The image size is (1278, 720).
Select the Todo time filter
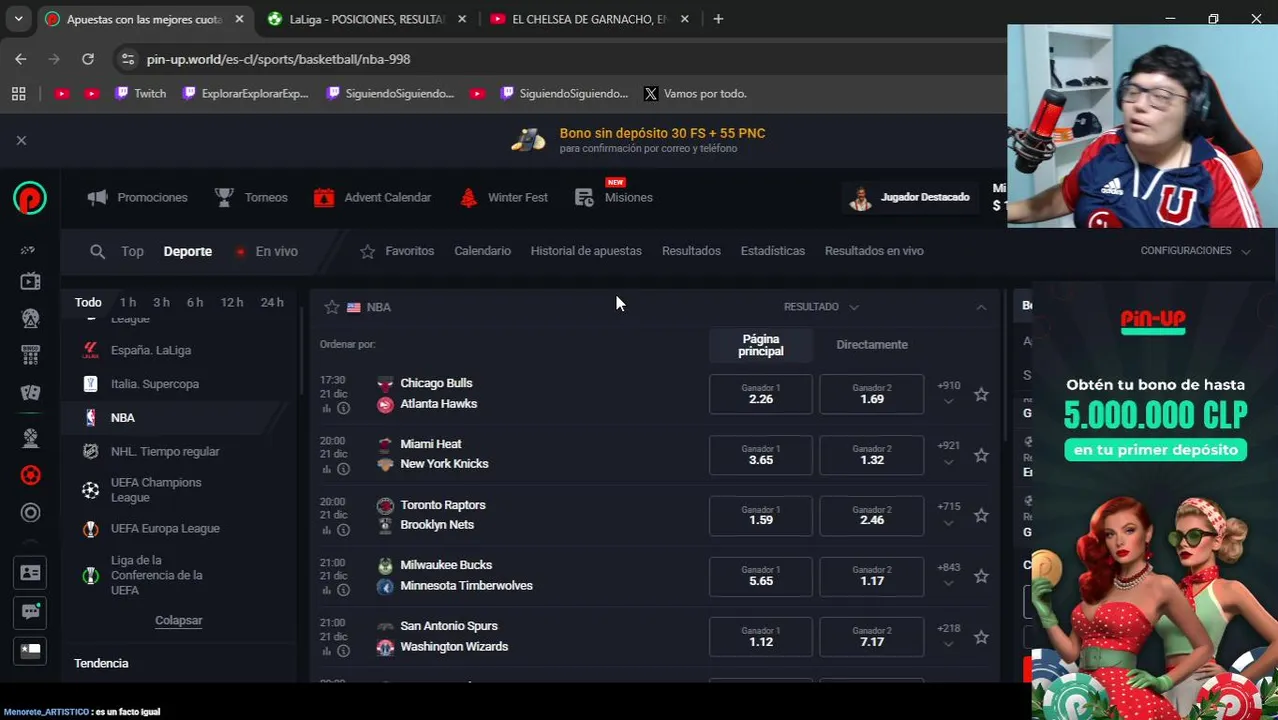pos(88,302)
